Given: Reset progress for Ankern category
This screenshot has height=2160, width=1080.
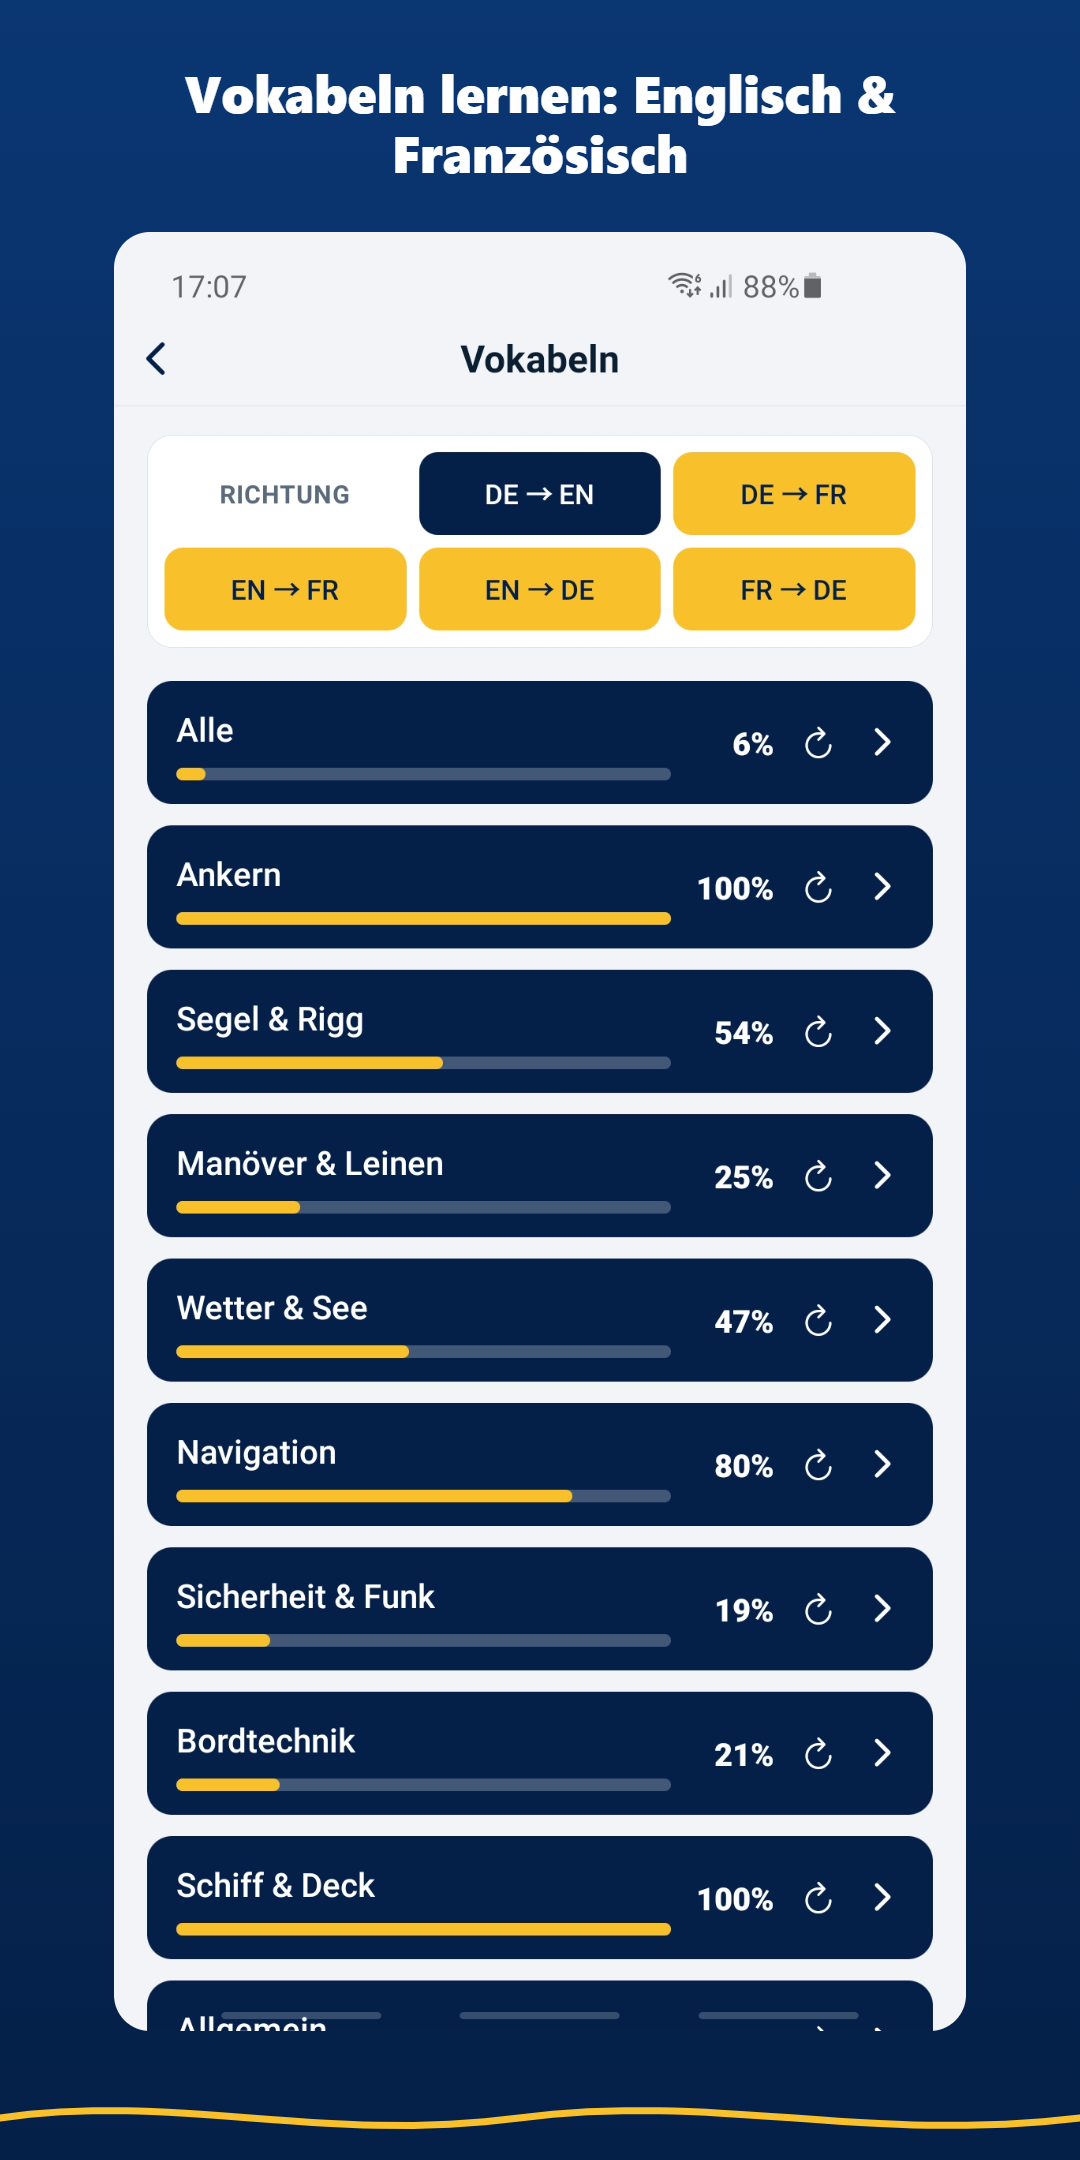Looking at the screenshot, I should pos(818,887).
